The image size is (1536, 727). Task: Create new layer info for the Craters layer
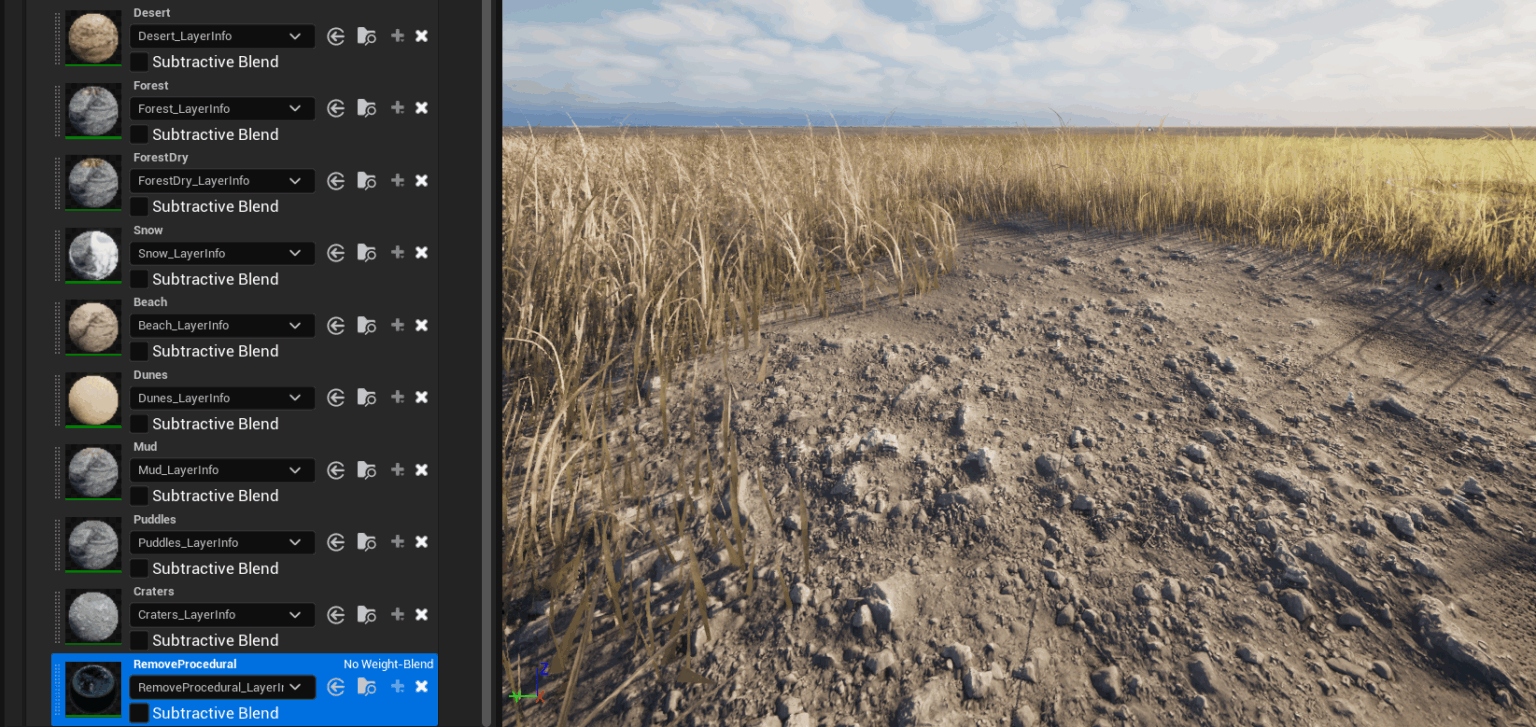[397, 614]
